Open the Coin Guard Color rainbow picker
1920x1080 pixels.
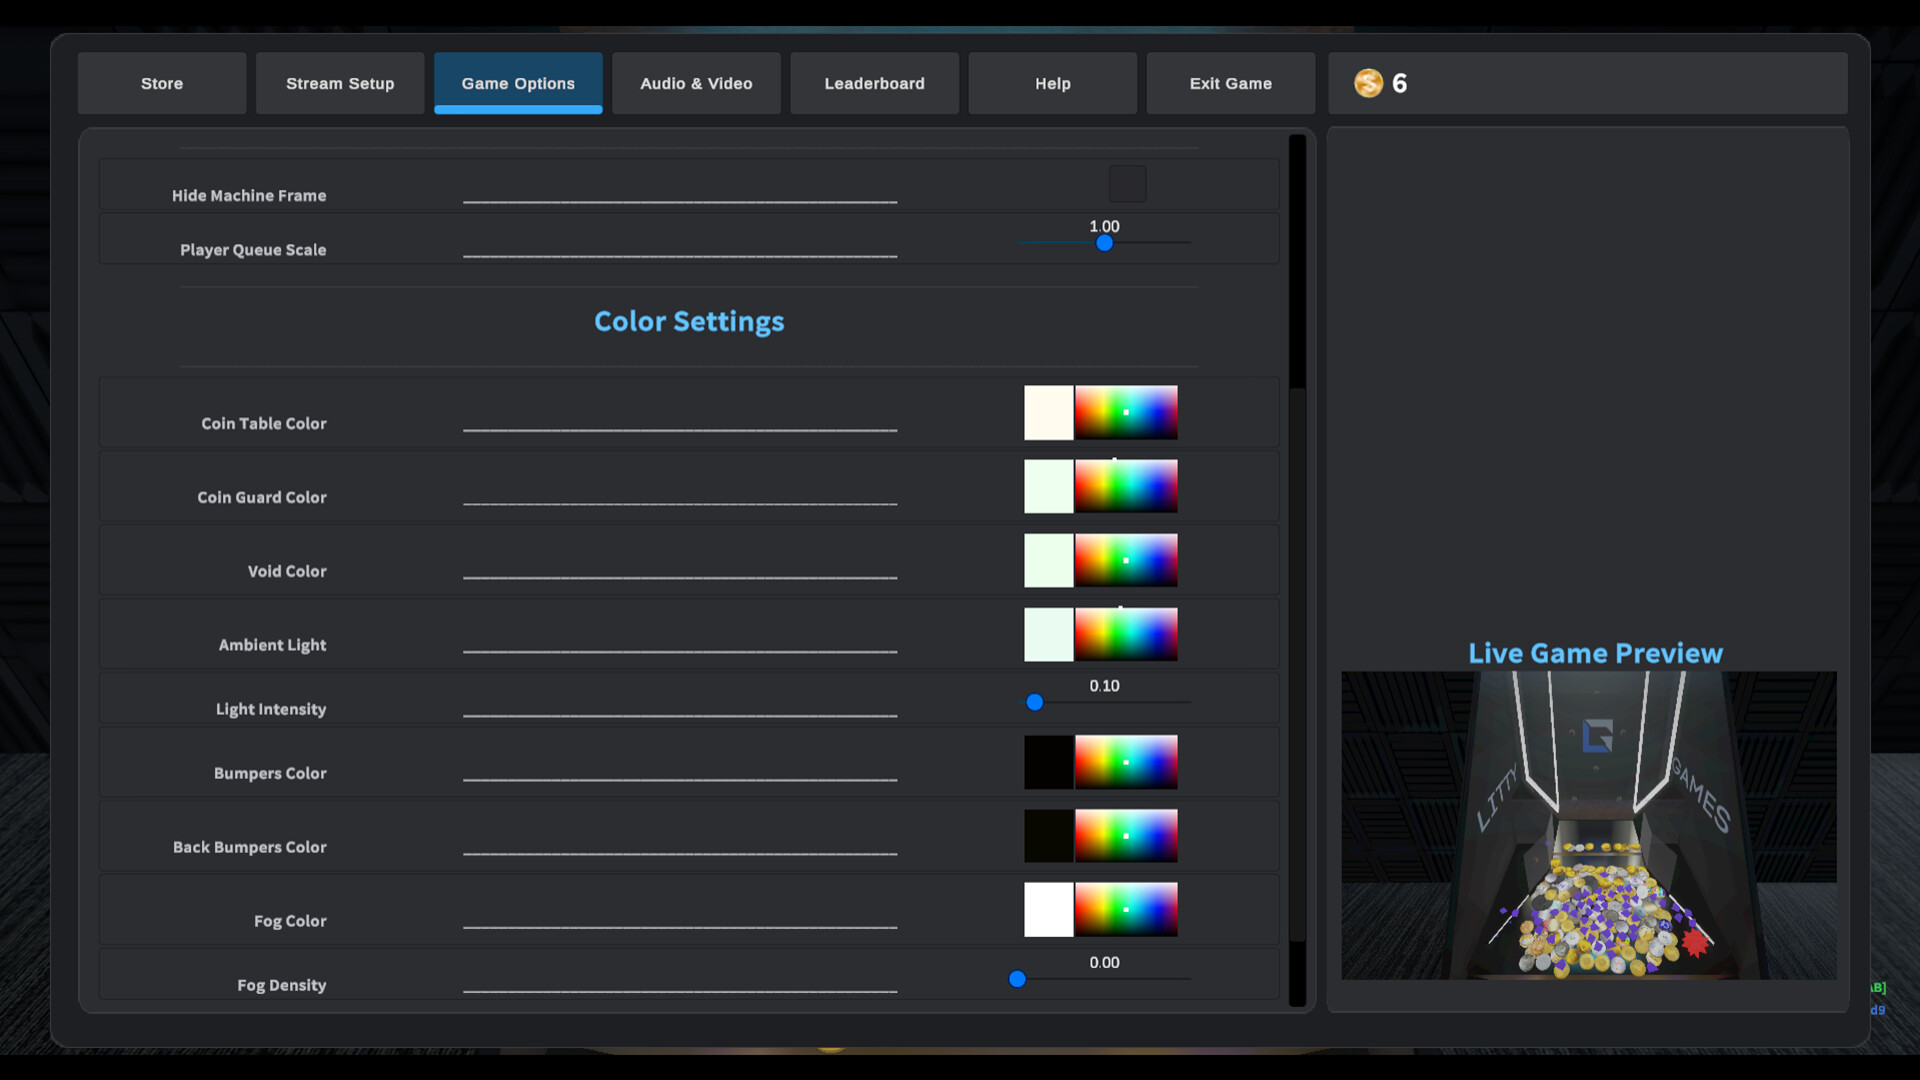pyautogui.click(x=1126, y=486)
